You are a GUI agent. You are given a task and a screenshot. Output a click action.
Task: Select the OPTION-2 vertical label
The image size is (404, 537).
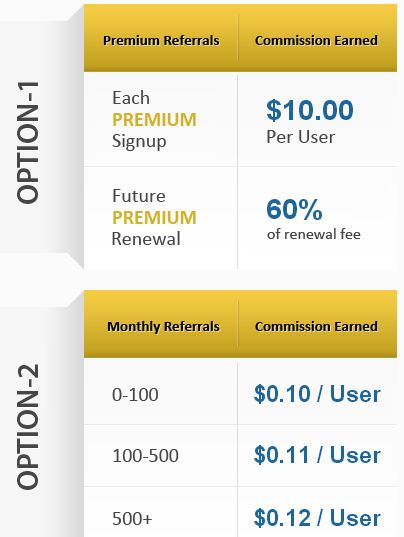(x=27, y=427)
